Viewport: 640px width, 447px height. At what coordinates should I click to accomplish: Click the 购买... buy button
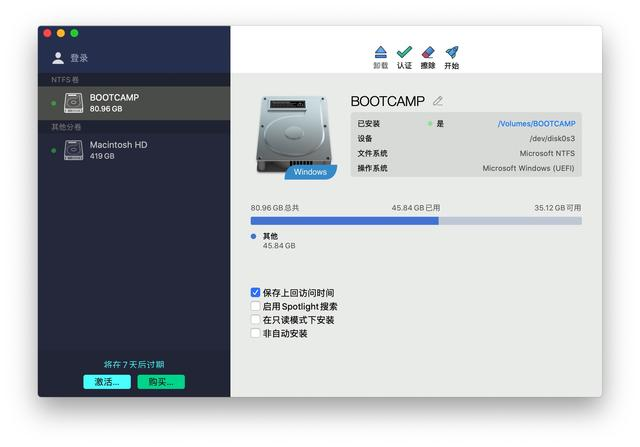(x=161, y=382)
